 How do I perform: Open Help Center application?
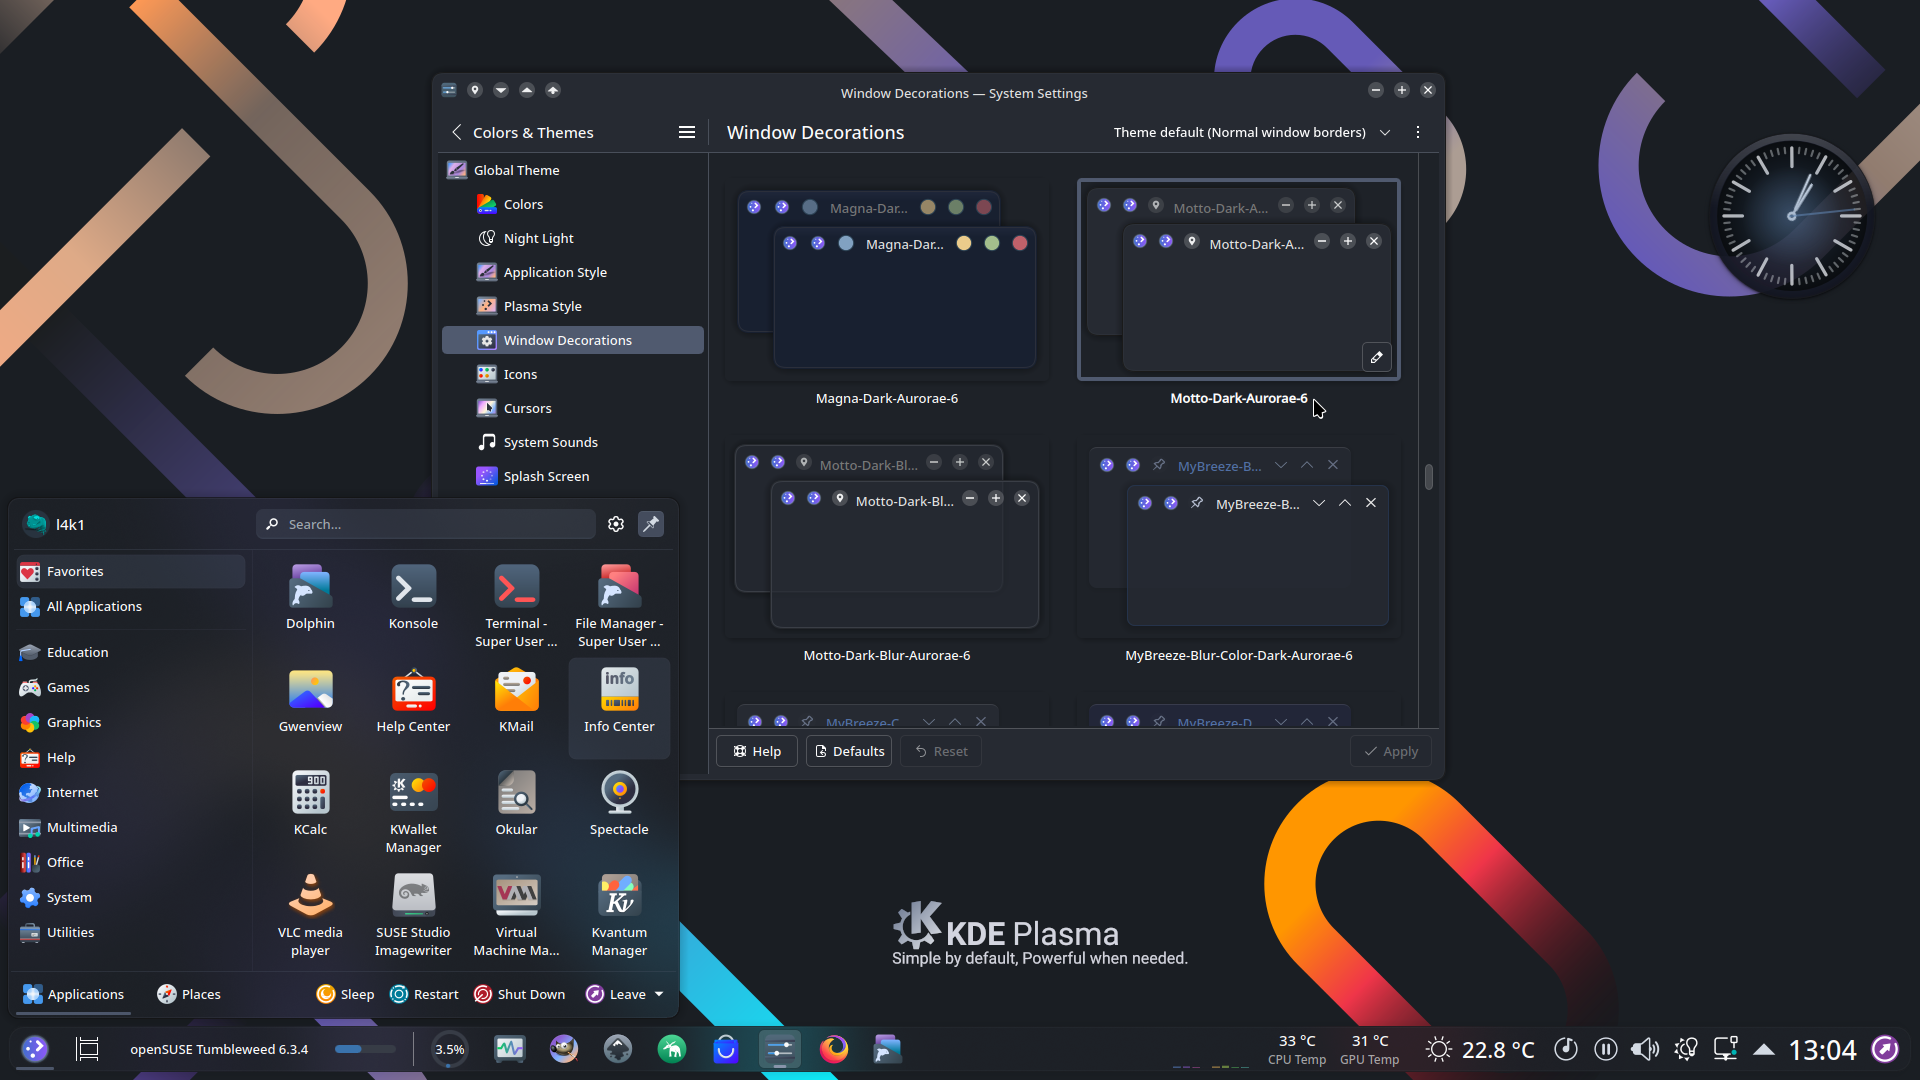click(x=413, y=701)
